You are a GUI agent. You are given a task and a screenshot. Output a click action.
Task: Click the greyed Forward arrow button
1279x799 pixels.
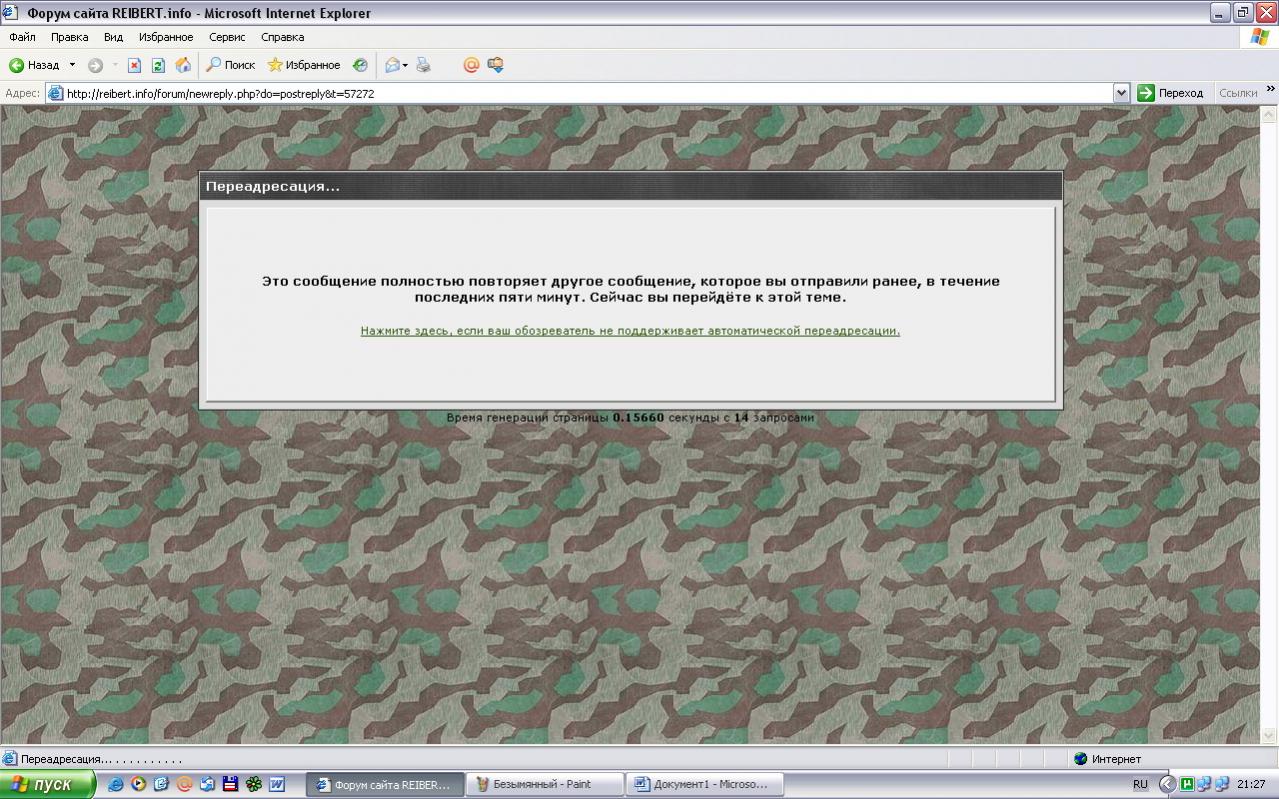(95, 65)
